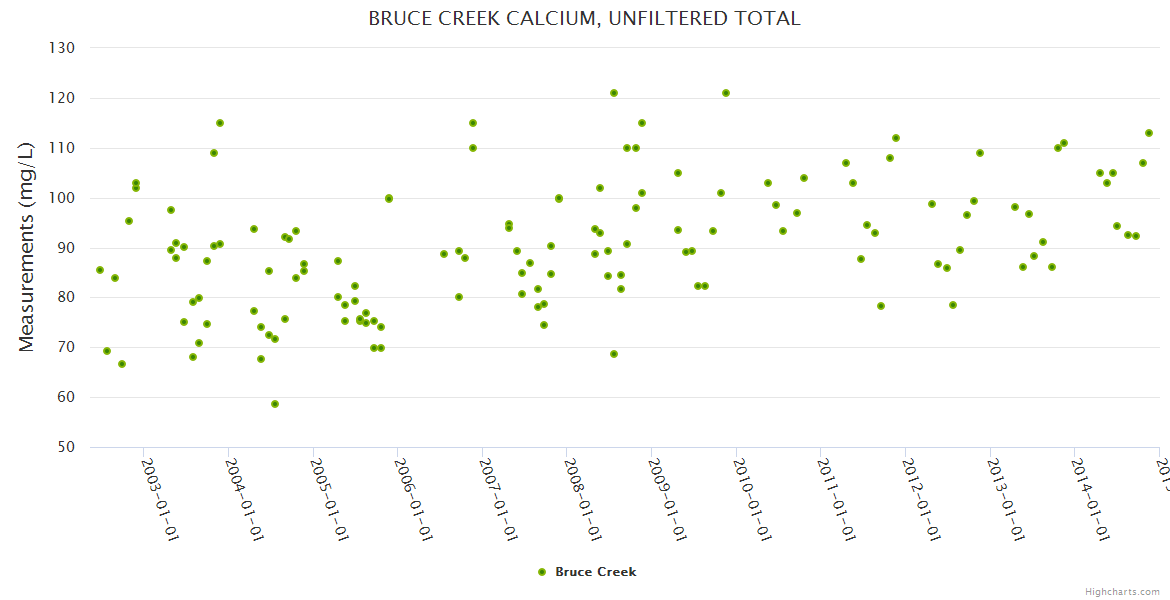
Task: Click the rightmost data point near 113 mg/L
Action: pos(1149,133)
